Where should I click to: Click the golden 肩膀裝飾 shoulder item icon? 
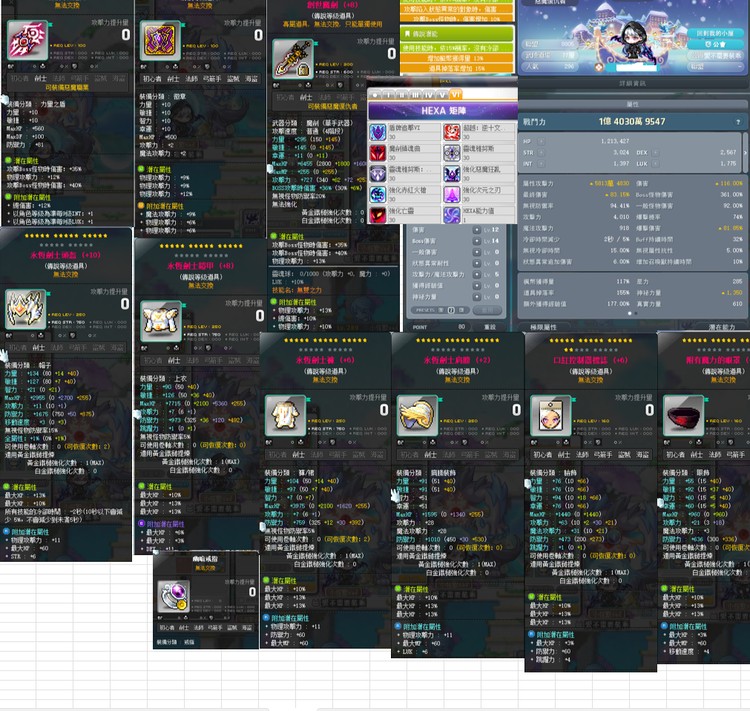tap(417, 415)
